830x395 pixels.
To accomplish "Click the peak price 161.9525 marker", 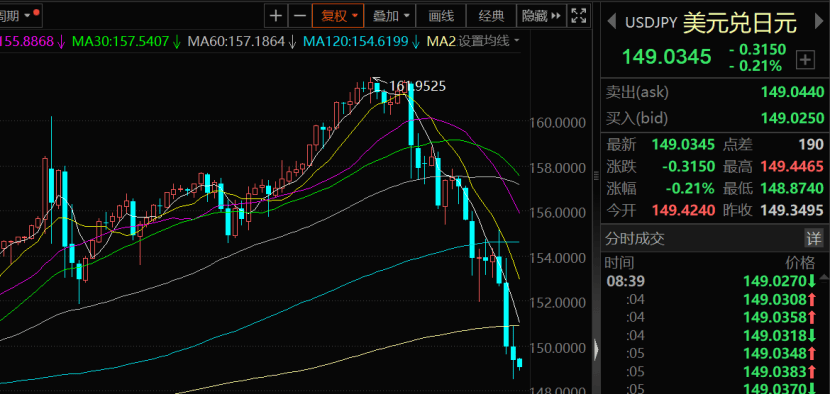I will (417, 86).
